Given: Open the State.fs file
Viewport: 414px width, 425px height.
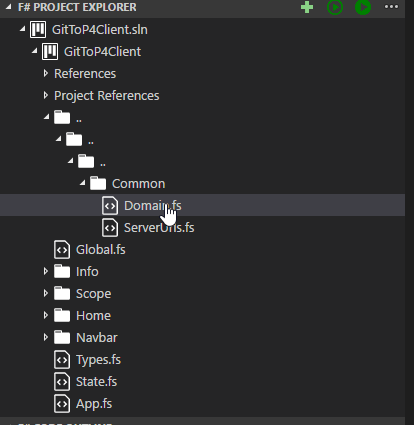Looking at the screenshot, I should point(96,382).
